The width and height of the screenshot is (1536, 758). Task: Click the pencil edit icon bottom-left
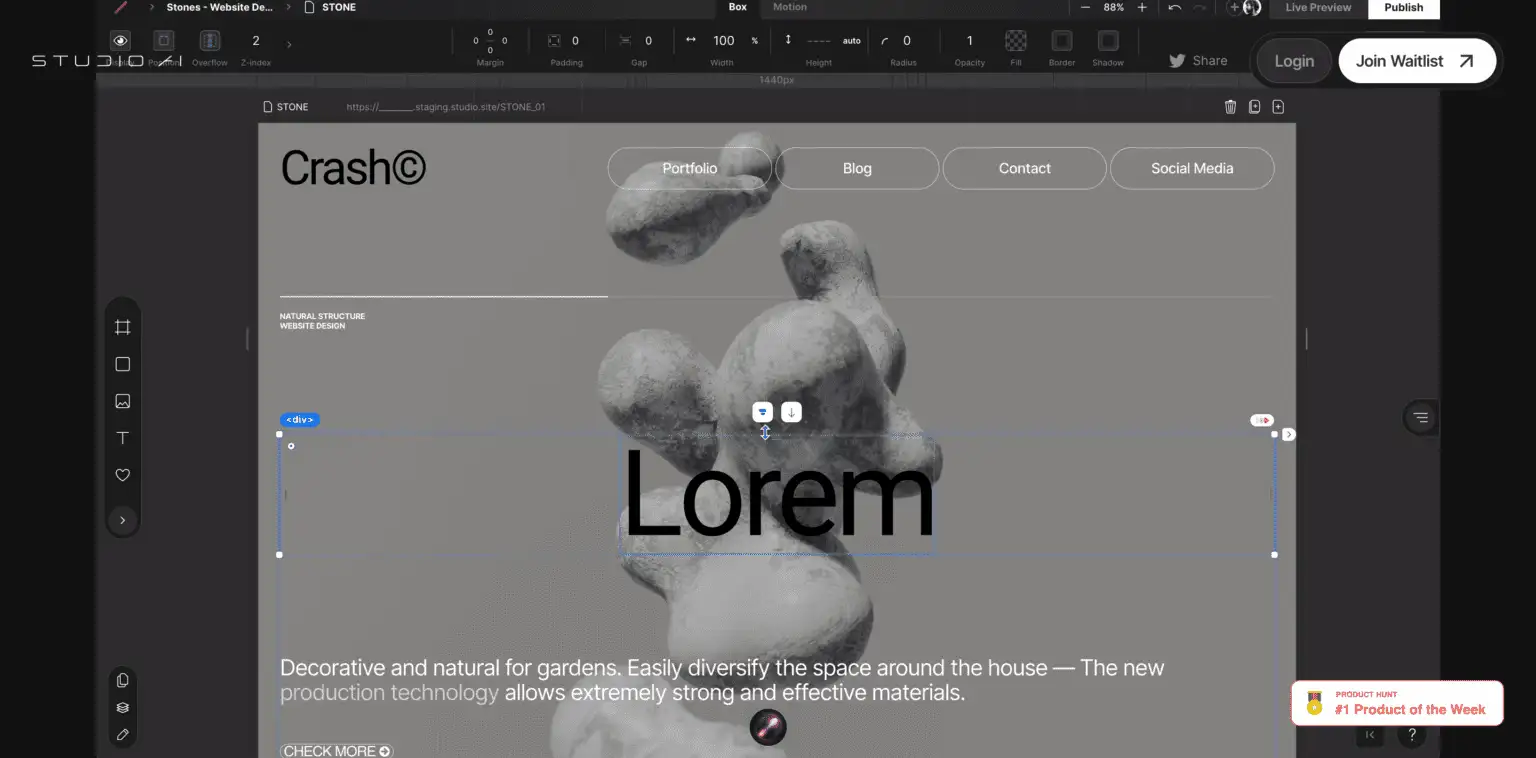click(123, 734)
